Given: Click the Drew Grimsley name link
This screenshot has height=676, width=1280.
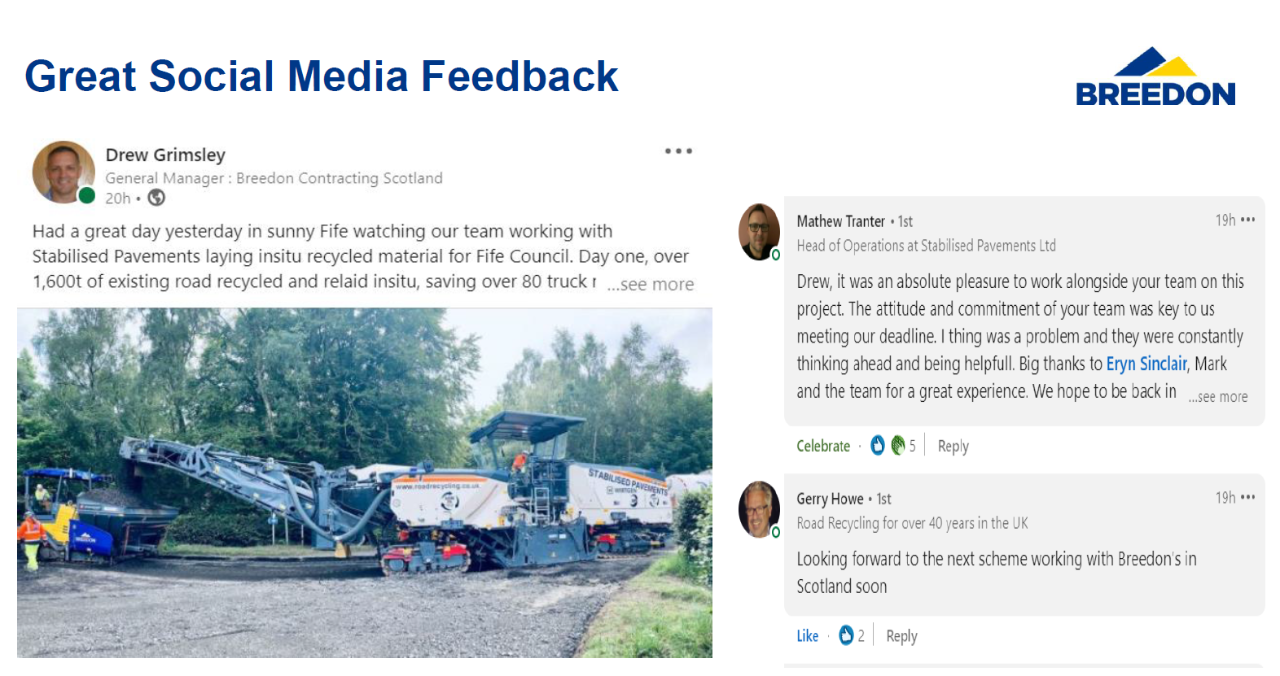Looking at the screenshot, I should 165,155.
